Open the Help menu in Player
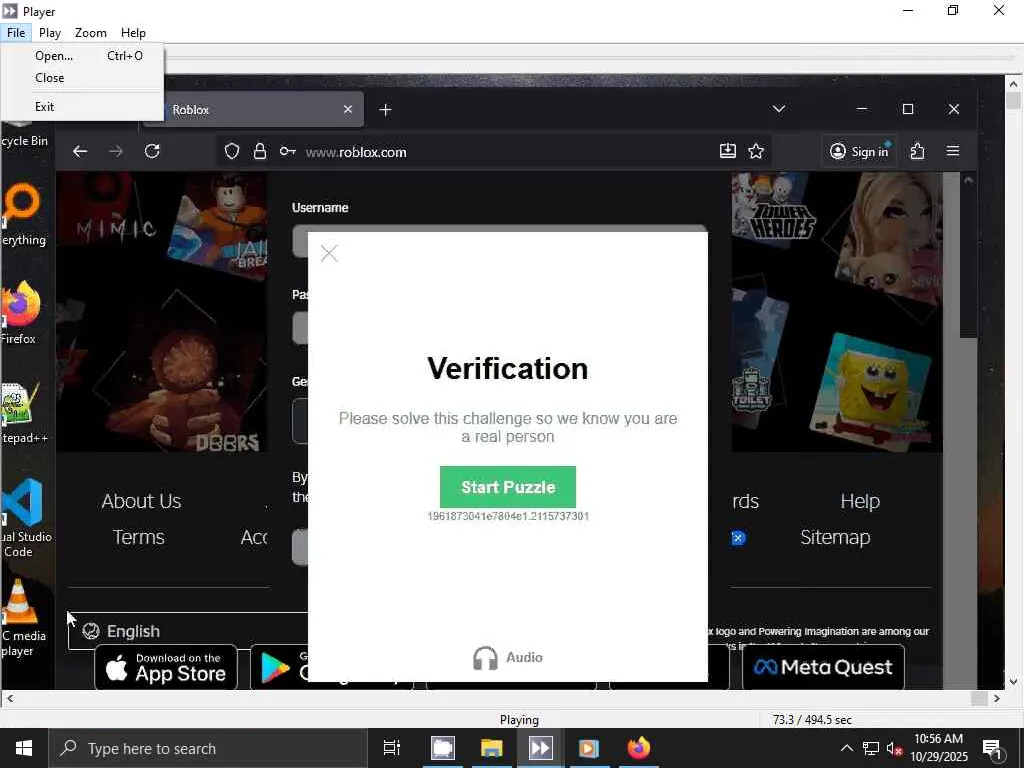Screen dimensions: 1024x768 tap(133, 33)
